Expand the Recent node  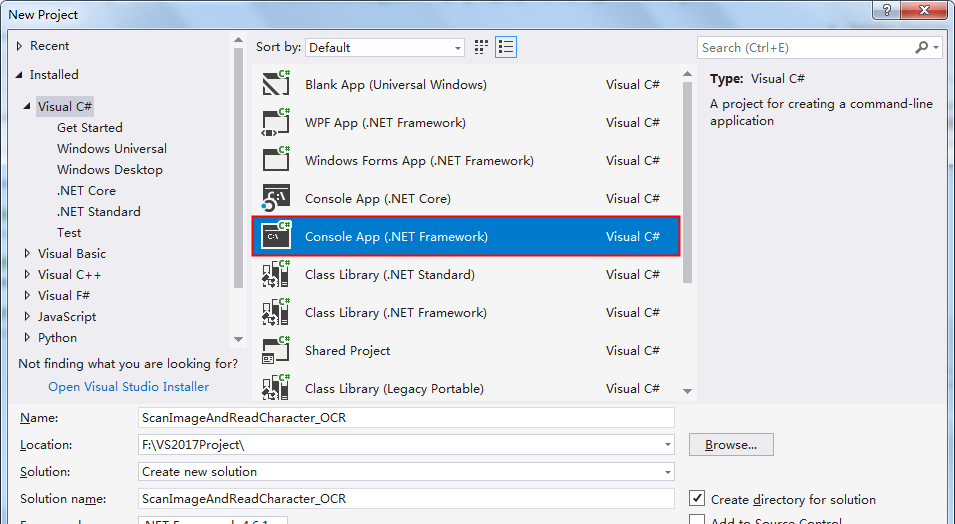click(x=19, y=46)
